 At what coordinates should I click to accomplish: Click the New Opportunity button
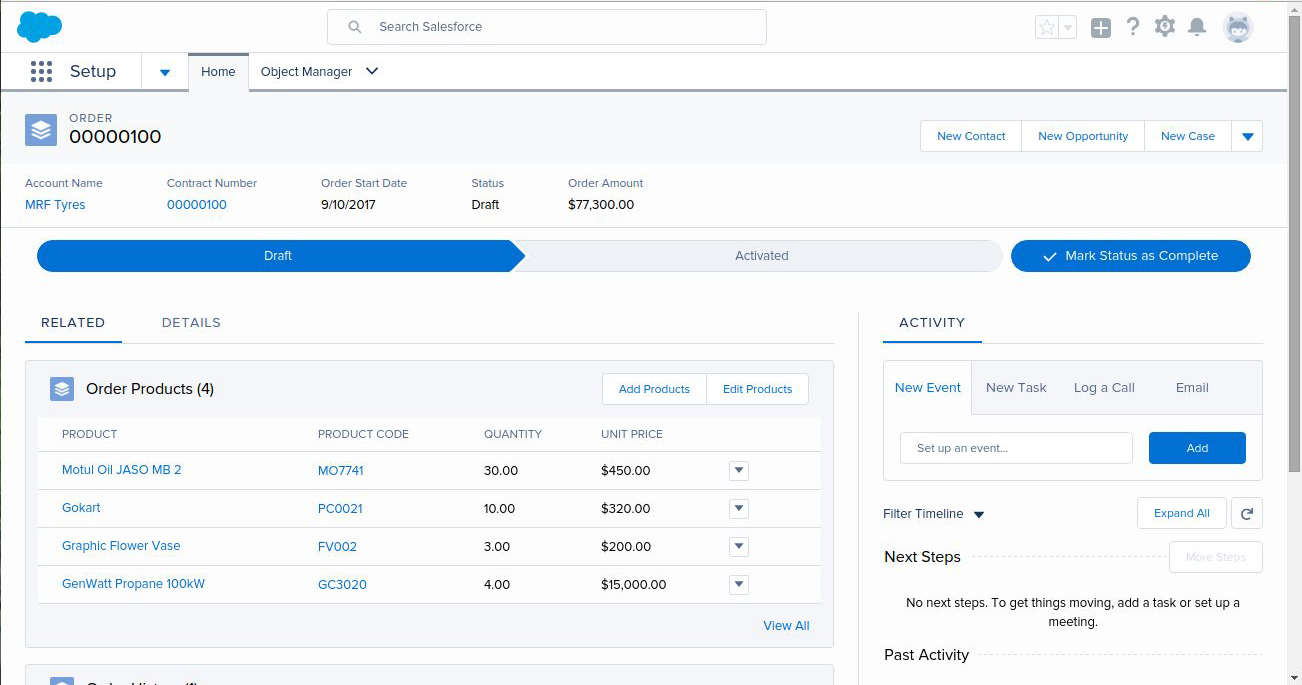coord(1083,136)
